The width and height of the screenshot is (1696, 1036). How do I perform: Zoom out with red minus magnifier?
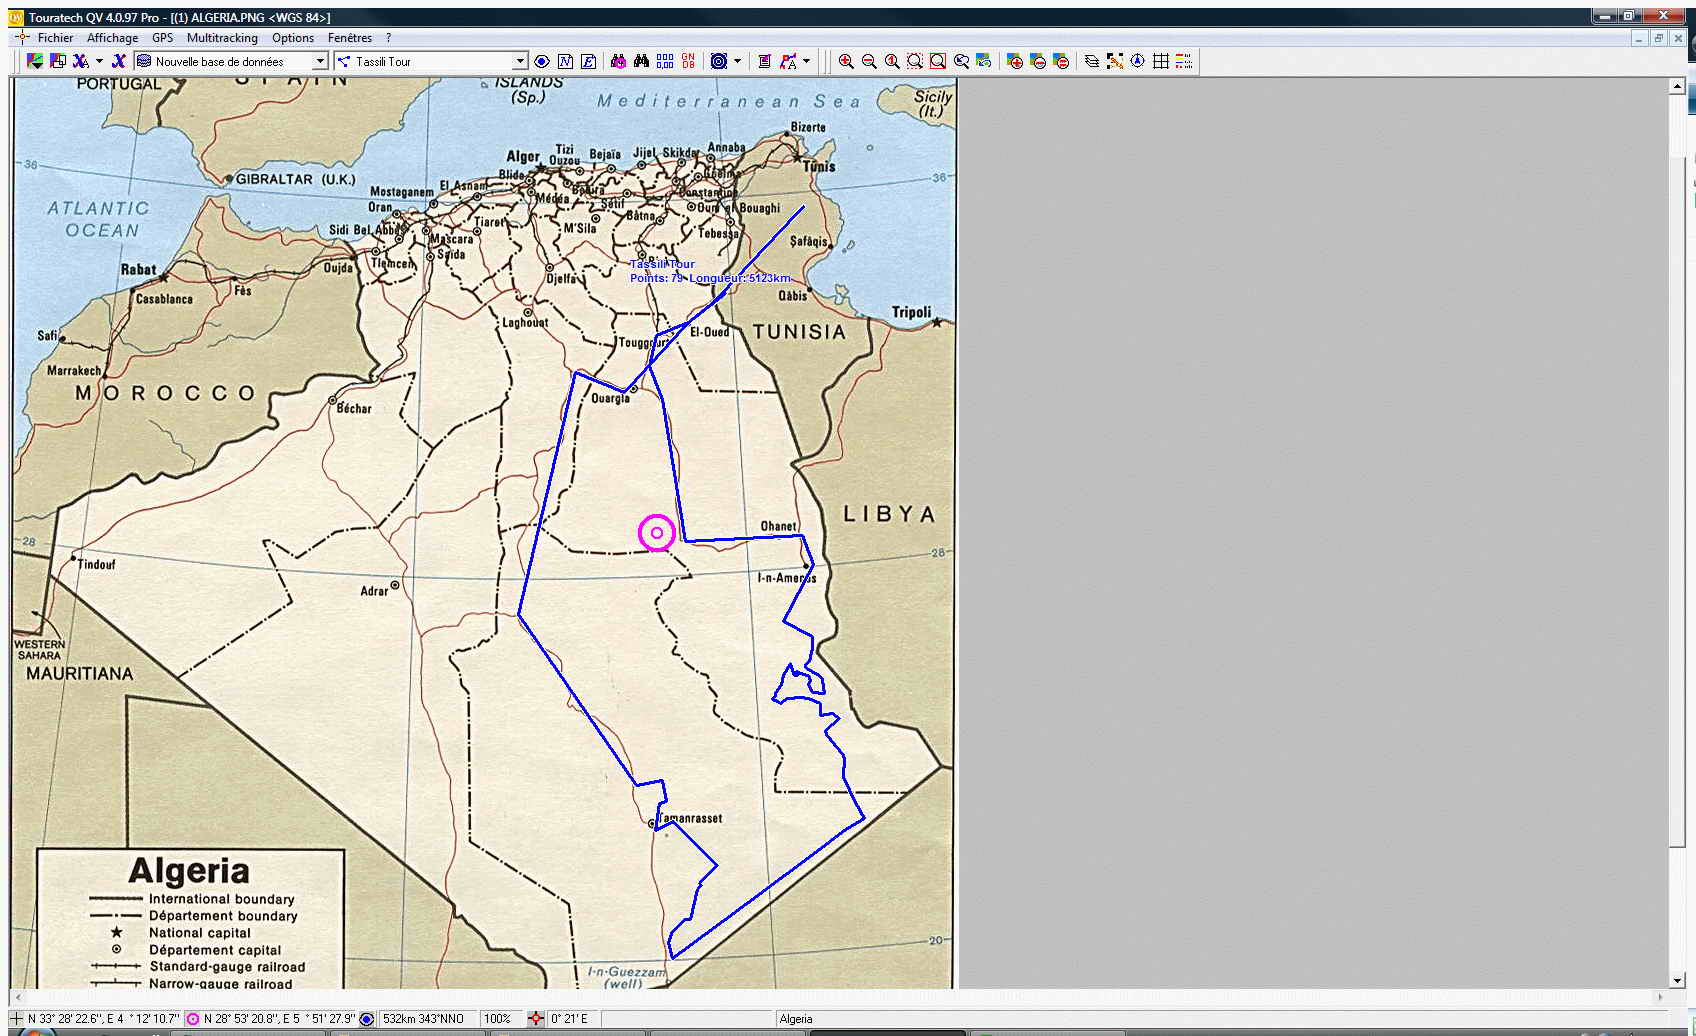(x=869, y=61)
